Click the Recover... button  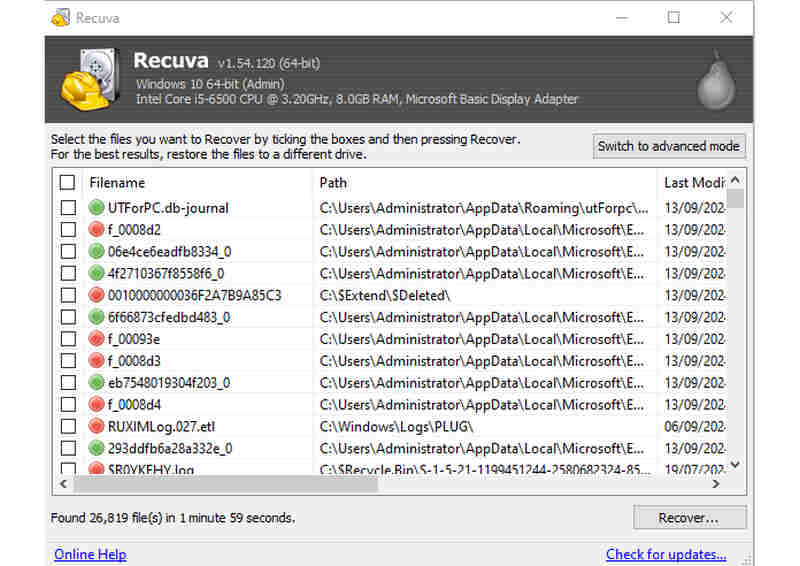click(x=689, y=518)
